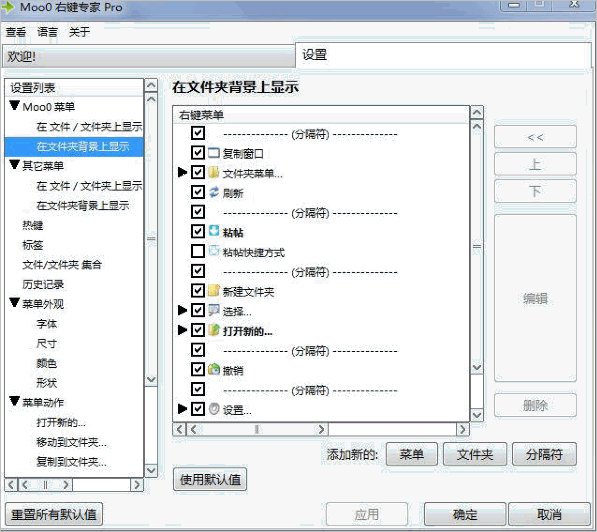Click the 选择... icon

point(214,310)
